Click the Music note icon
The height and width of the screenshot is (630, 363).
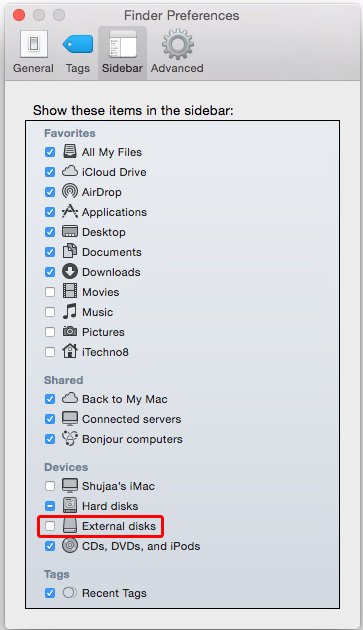pyautogui.click(x=70, y=311)
